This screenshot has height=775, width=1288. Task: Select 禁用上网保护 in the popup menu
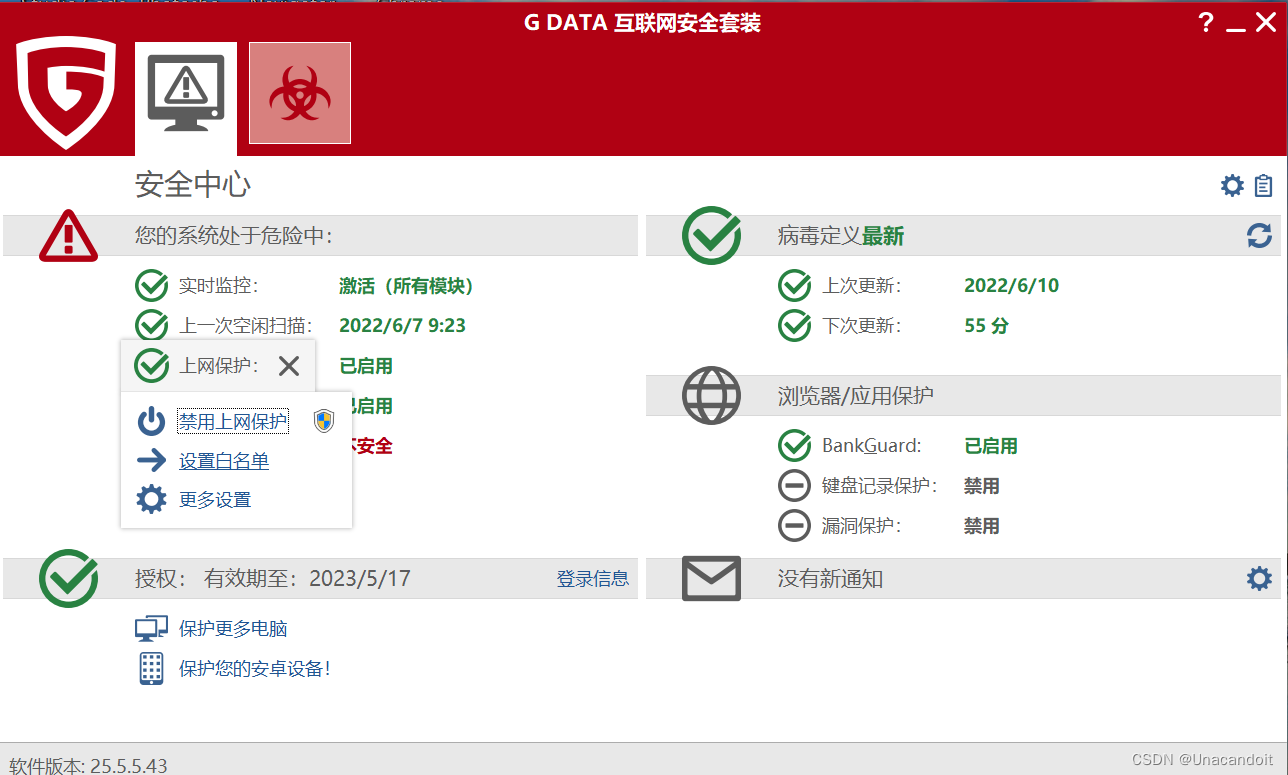[233, 422]
